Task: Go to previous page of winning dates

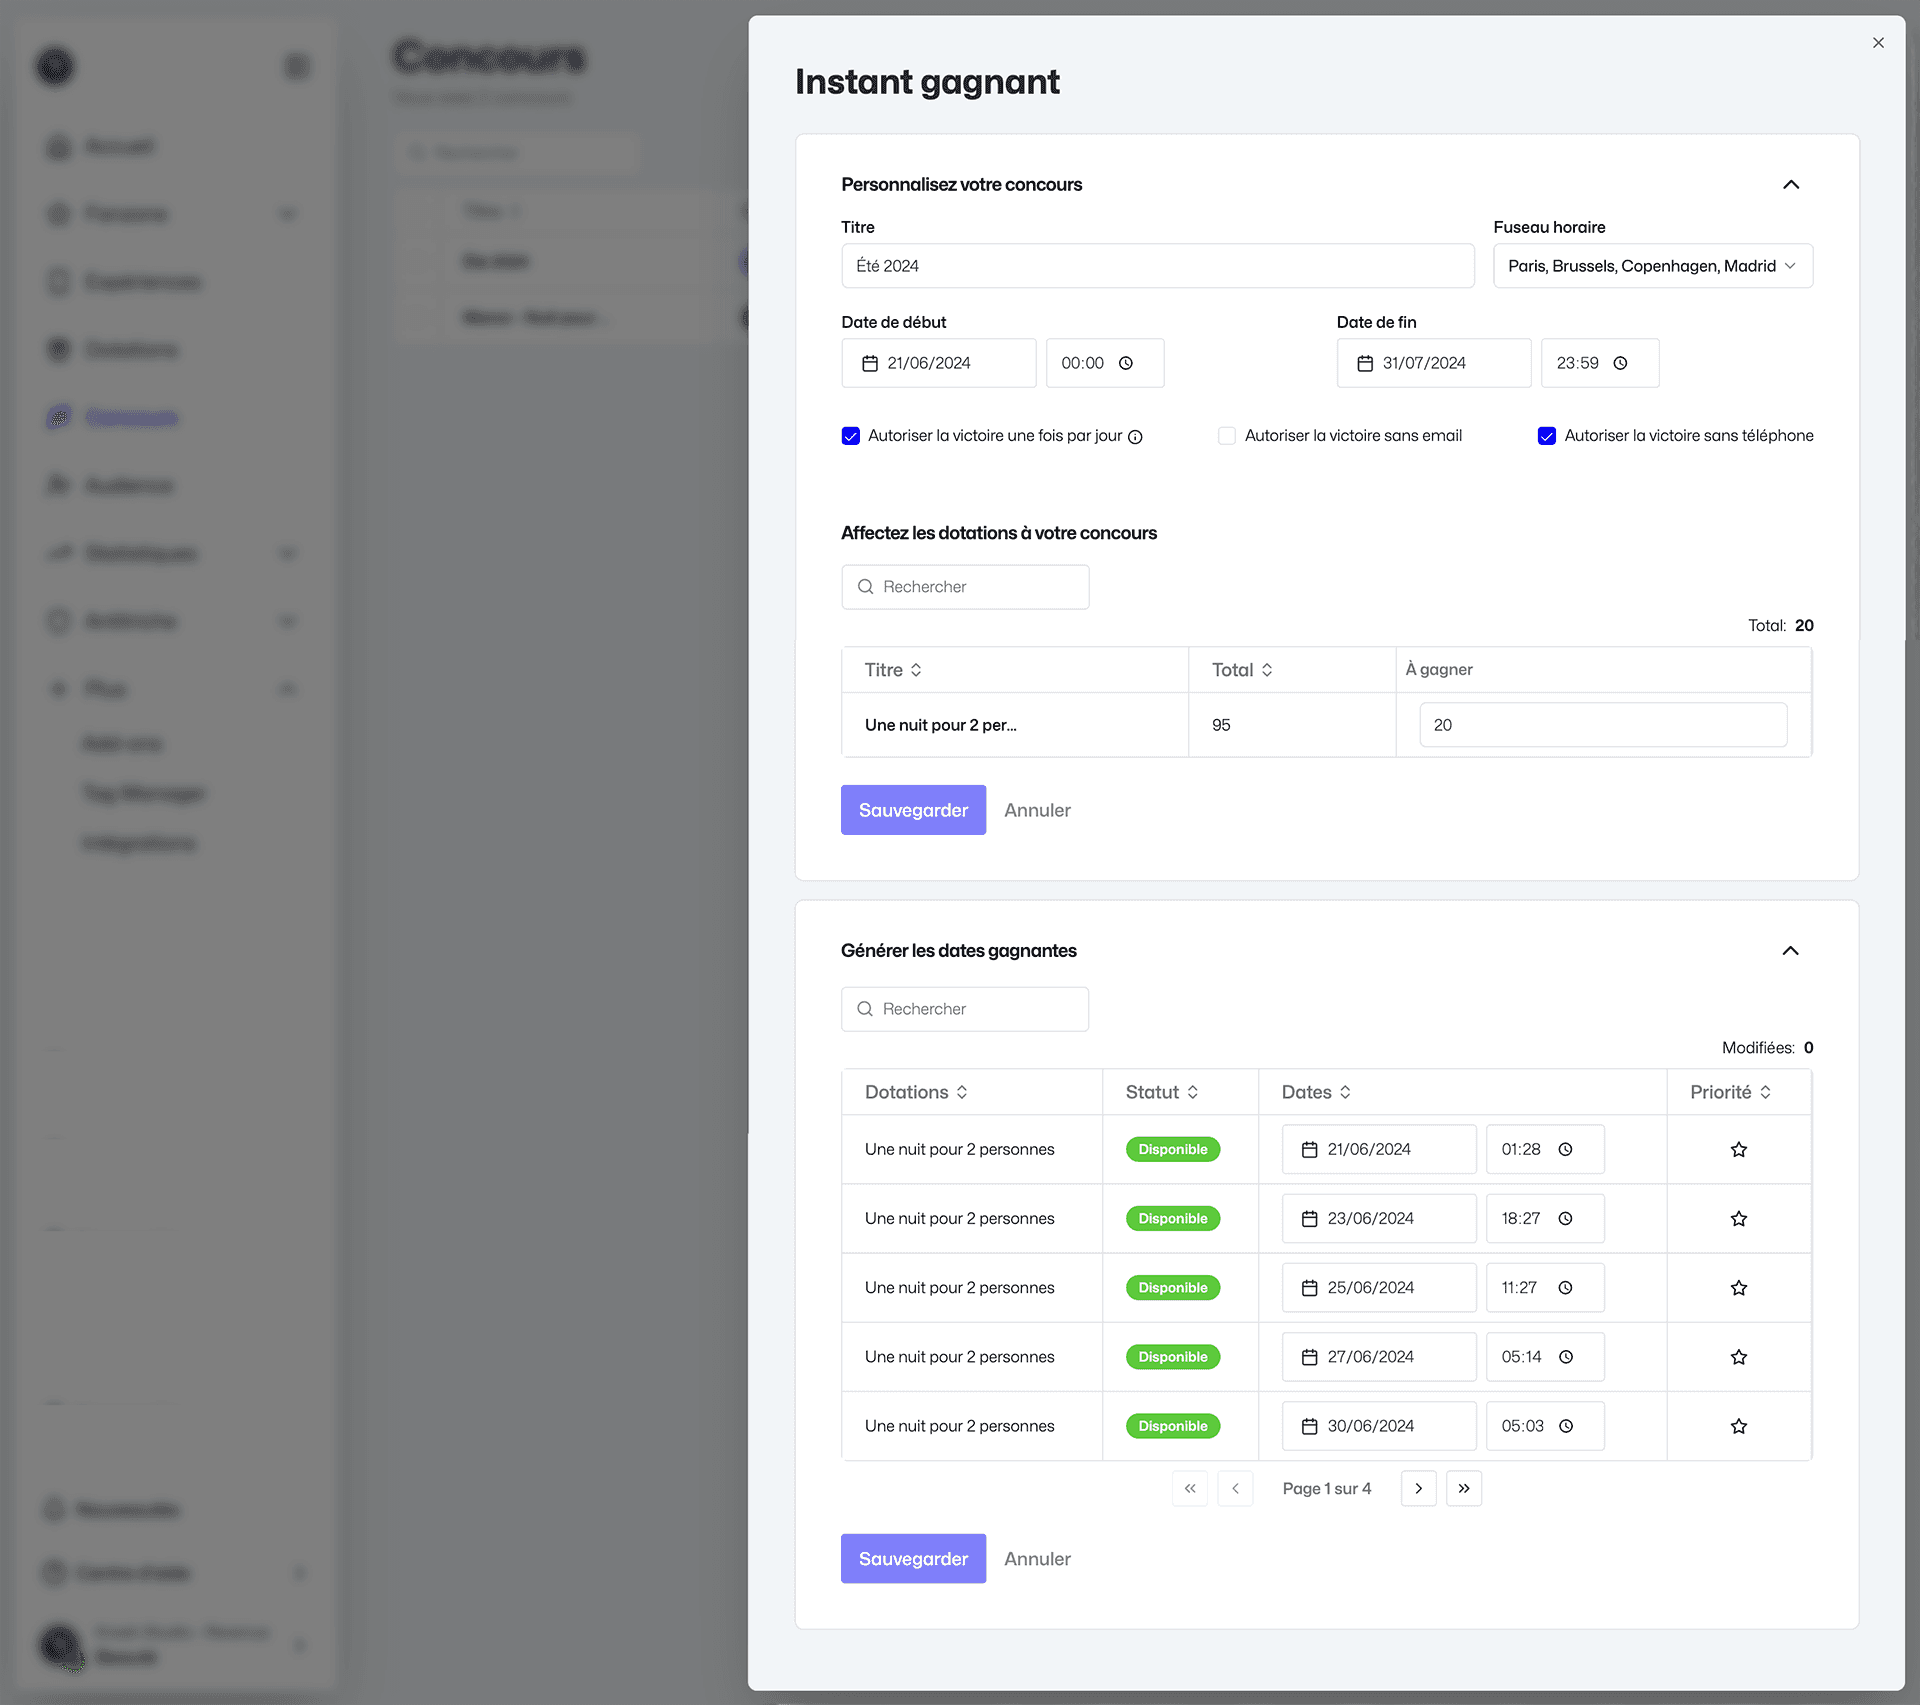Action: click(x=1235, y=1489)
